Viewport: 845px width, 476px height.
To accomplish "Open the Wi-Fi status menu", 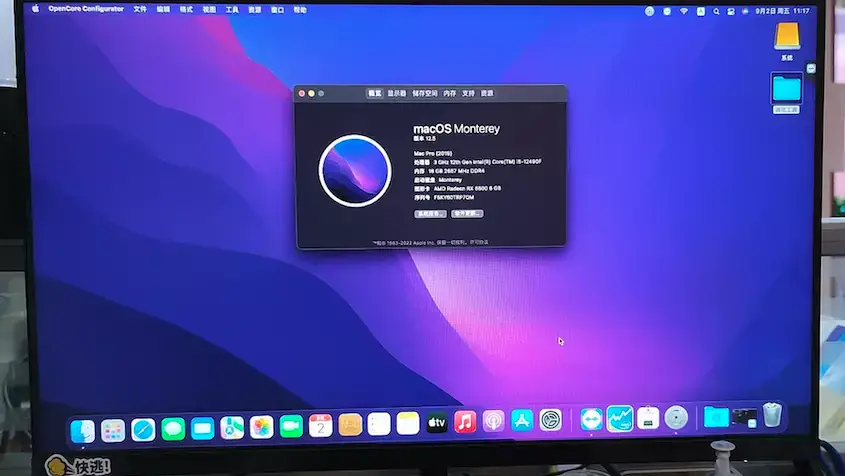I will point(684,11).
